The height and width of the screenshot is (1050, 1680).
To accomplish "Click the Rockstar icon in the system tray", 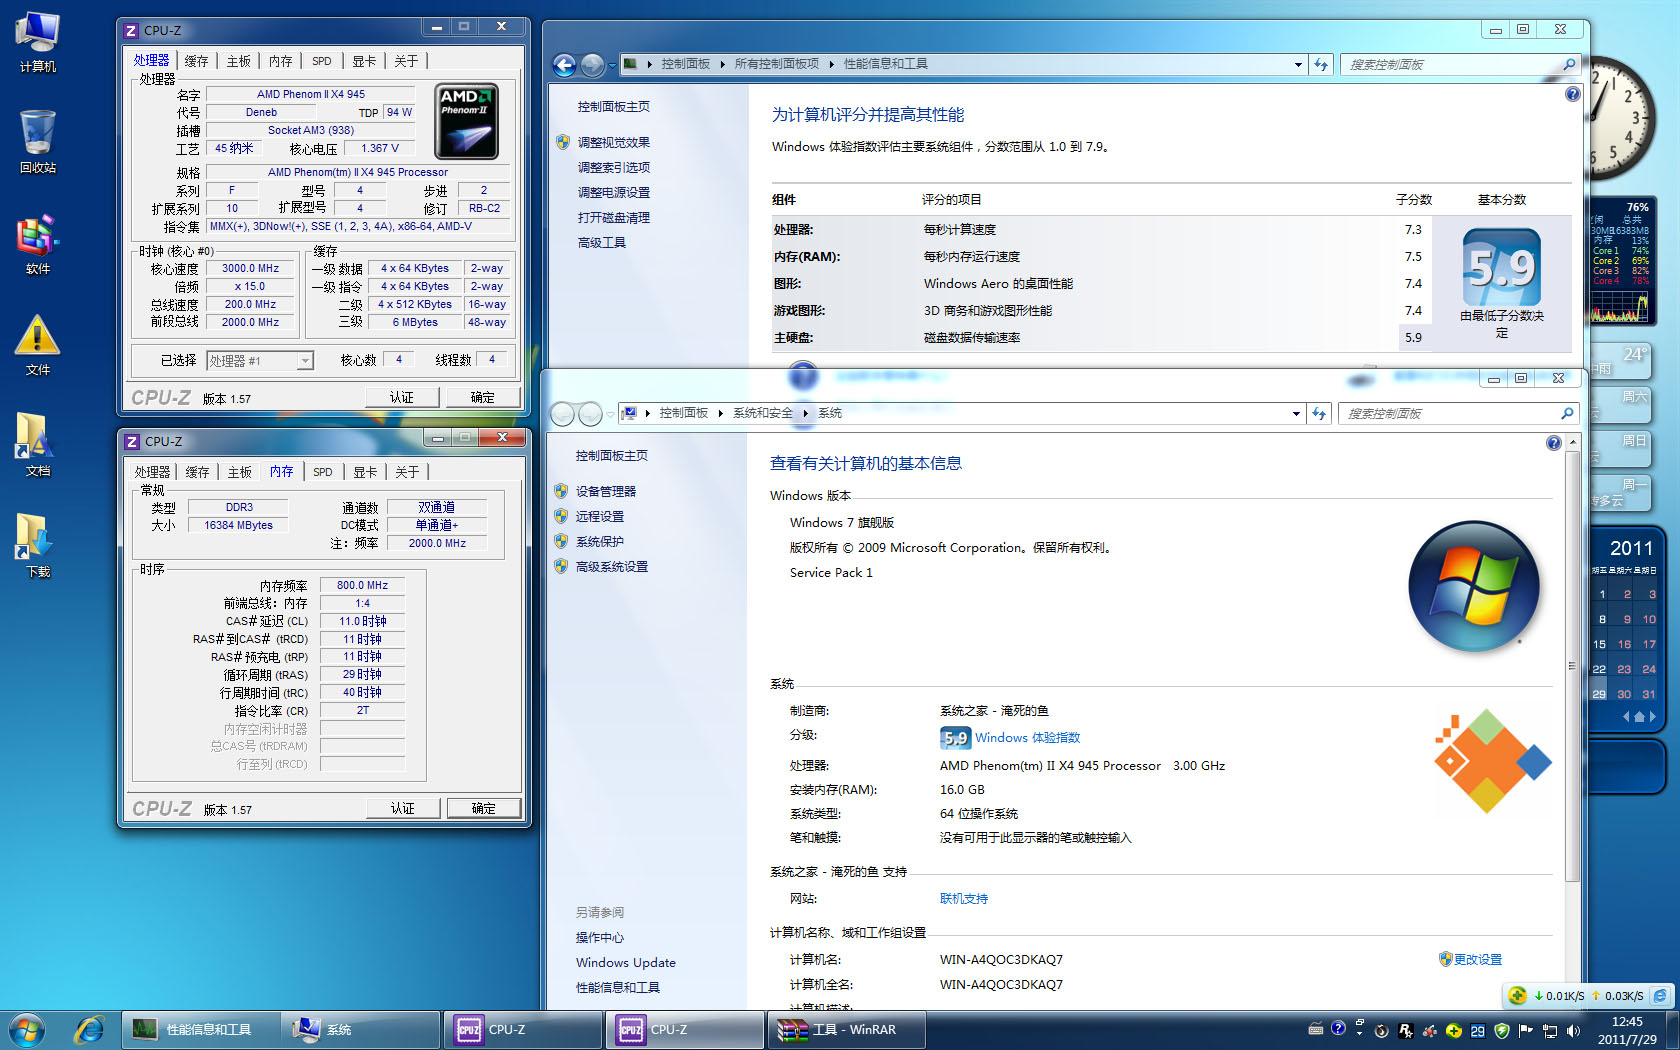I will tap(1405, 1030).
